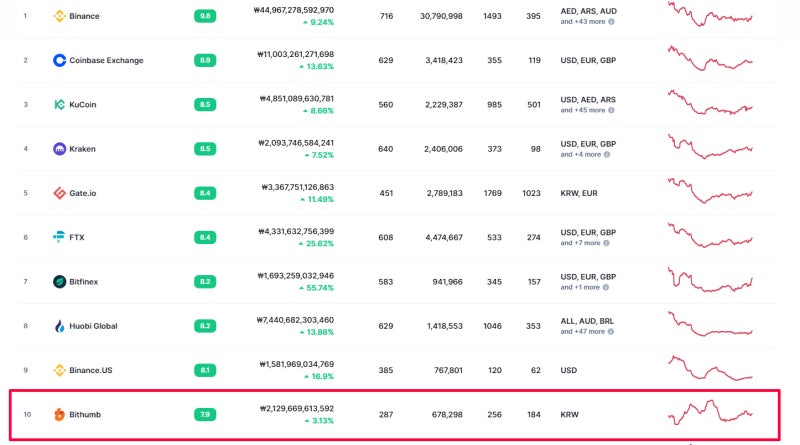
Task: Click Bitfinex's volume sparkline chart
Action: (710, 280)
